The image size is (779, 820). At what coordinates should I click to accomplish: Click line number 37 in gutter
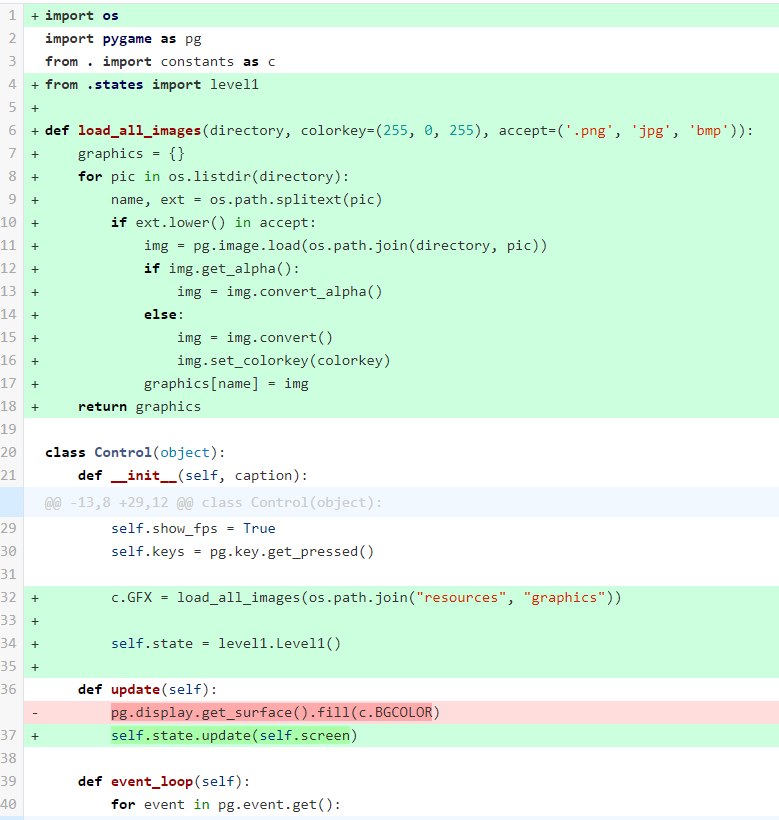[x=8, y=735]
